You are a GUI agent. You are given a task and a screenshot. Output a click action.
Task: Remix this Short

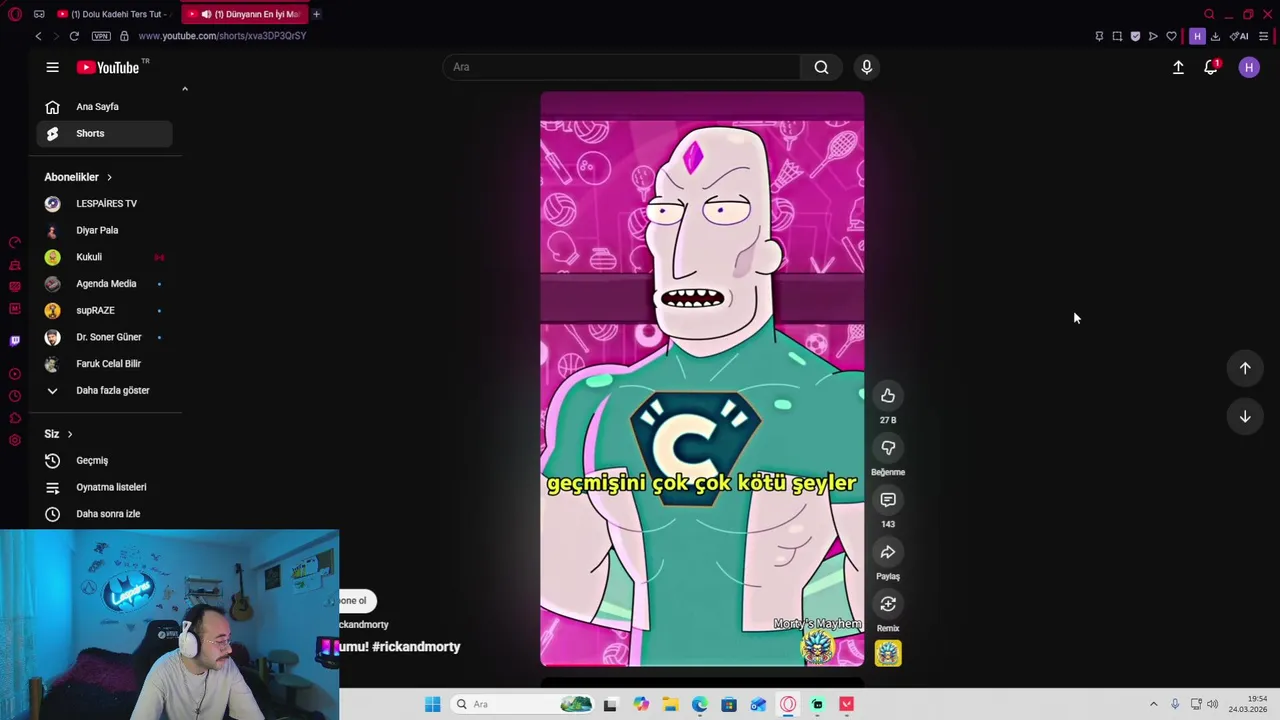(x=888, y=604)
